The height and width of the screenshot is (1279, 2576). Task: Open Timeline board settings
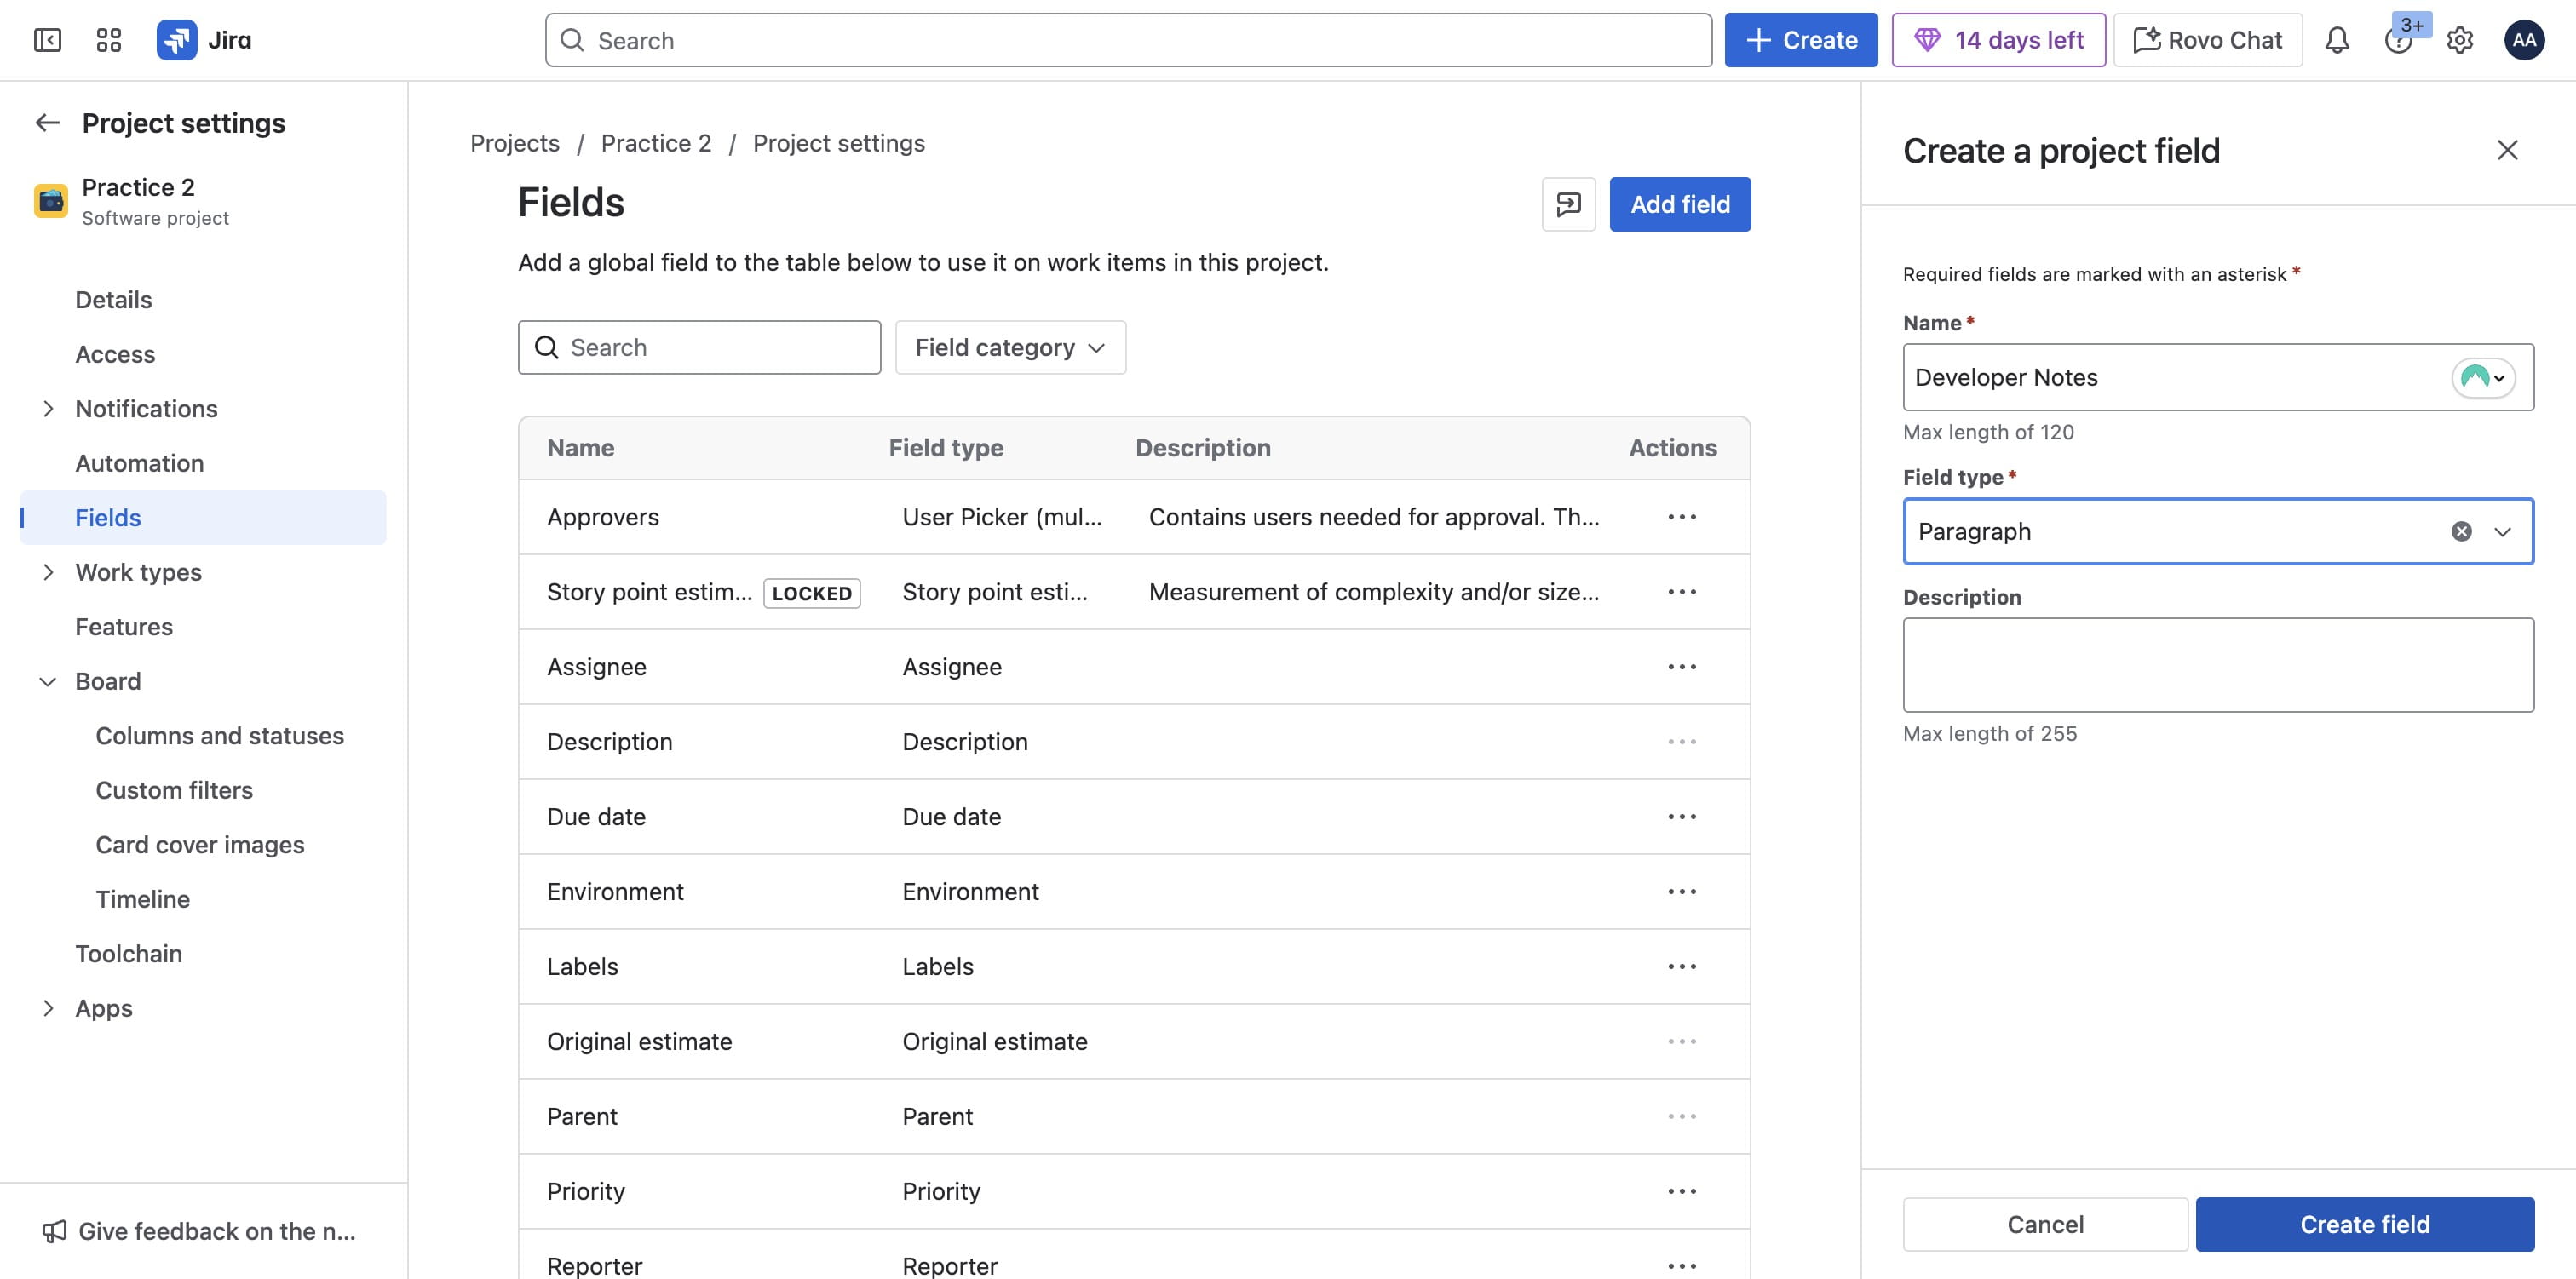[x=143, y=899]
